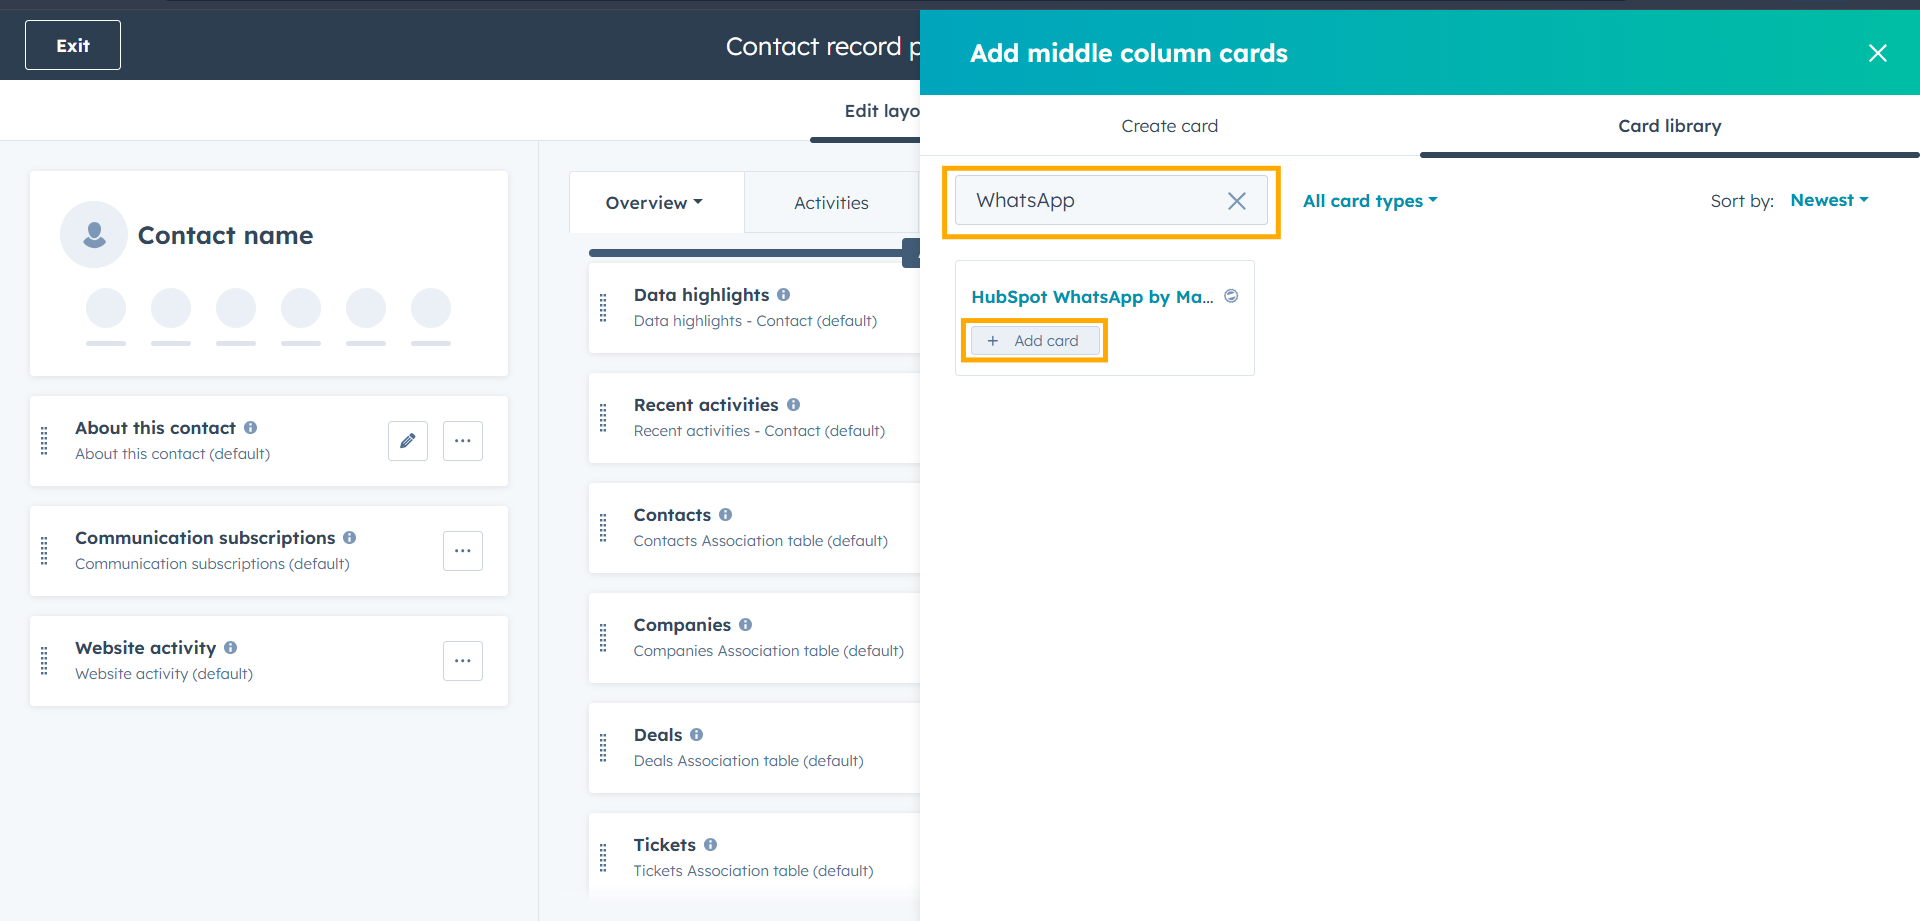Click into the WhatsApp search field
The height and width of the screenshot is (921, 1920).
tap(1090, 201)
